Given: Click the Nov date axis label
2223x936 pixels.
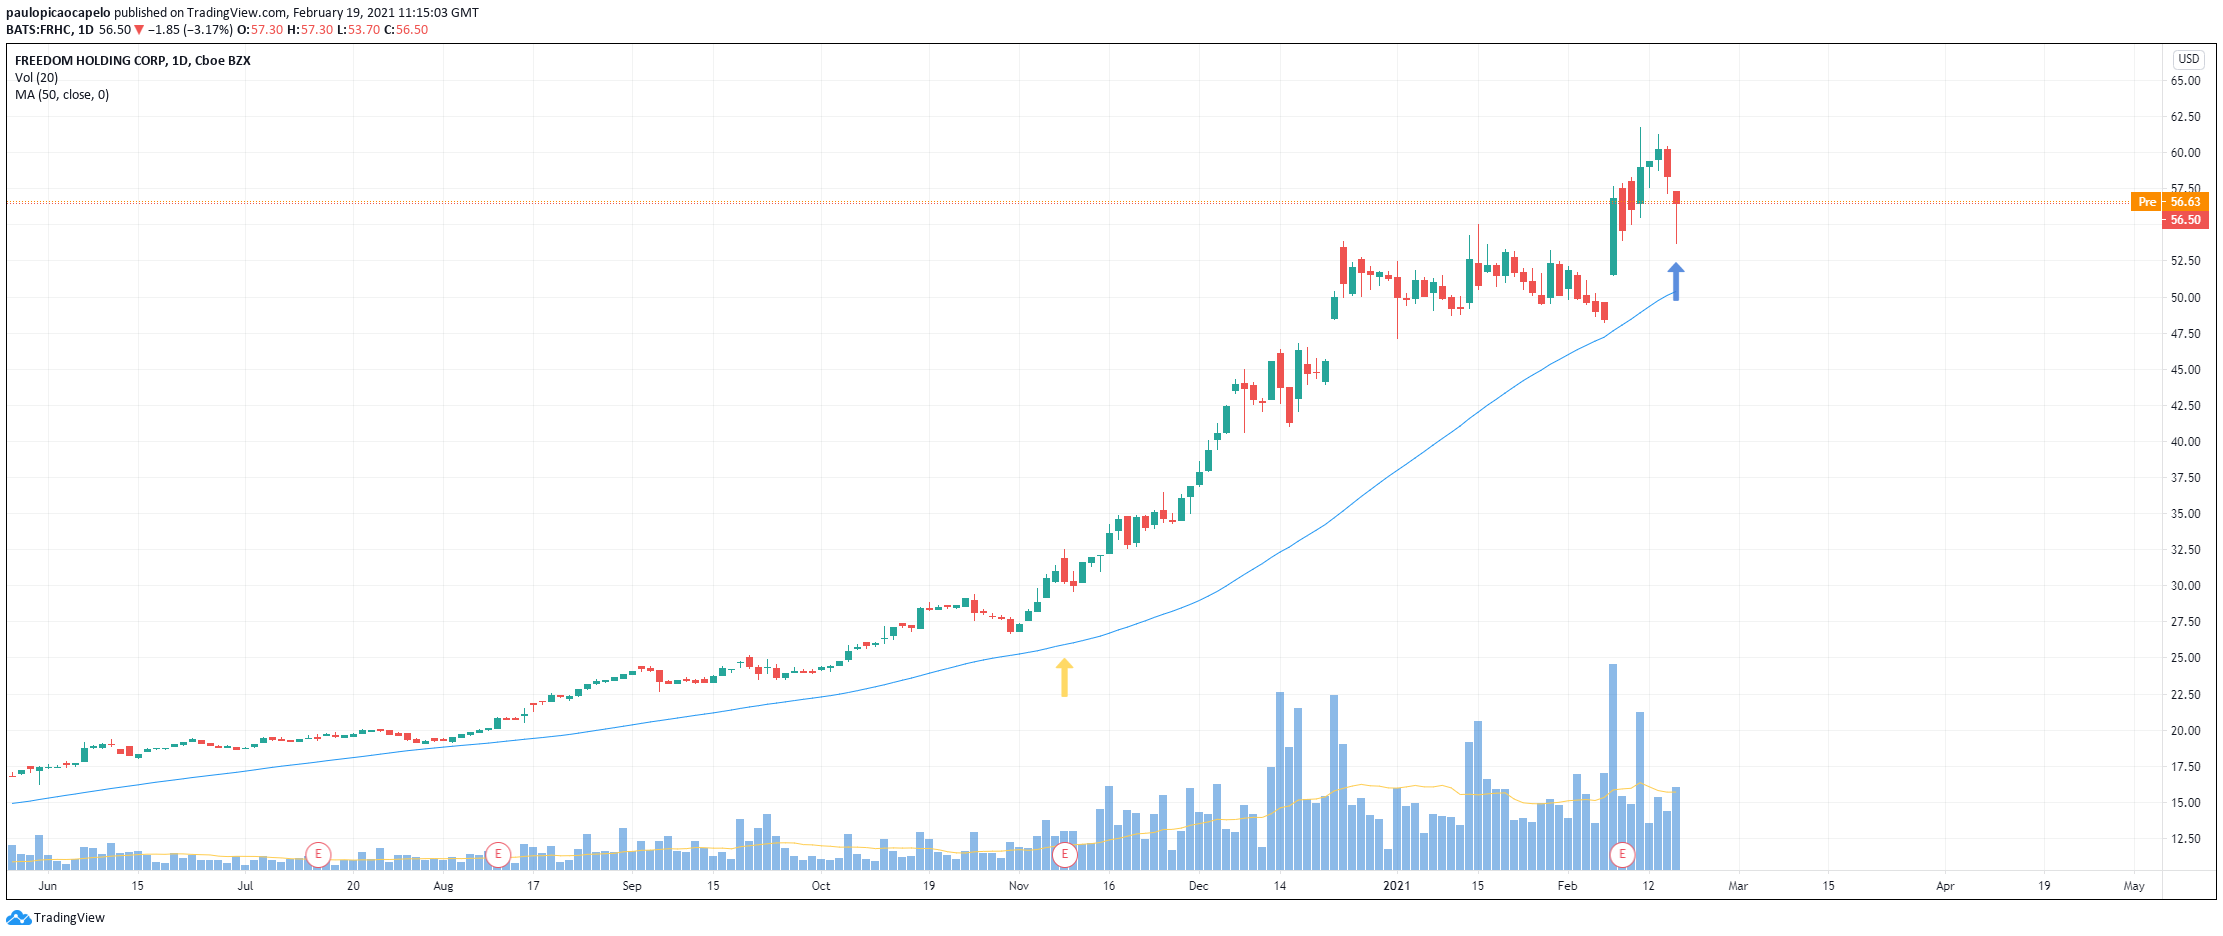Looking at the screenshot, I should [x=1019, y=886].
